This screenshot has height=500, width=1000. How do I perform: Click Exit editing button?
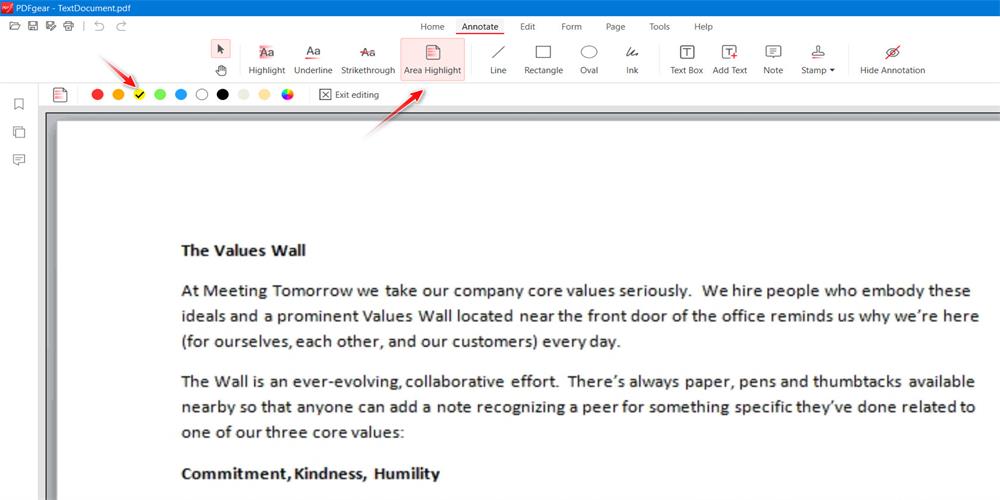point(349,95)
